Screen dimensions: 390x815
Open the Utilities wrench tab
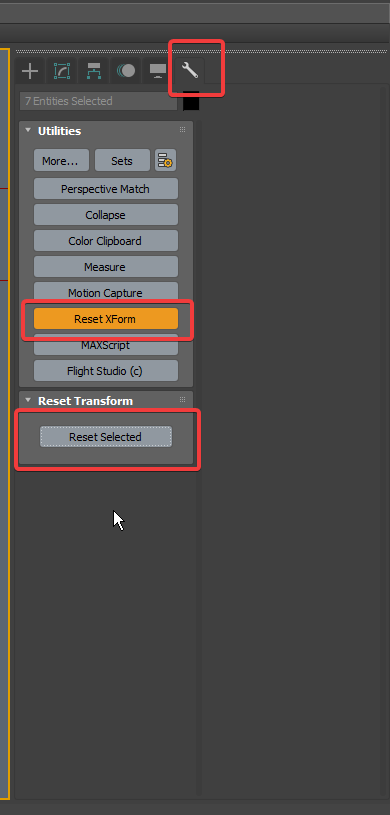click(x=190, y=71)
